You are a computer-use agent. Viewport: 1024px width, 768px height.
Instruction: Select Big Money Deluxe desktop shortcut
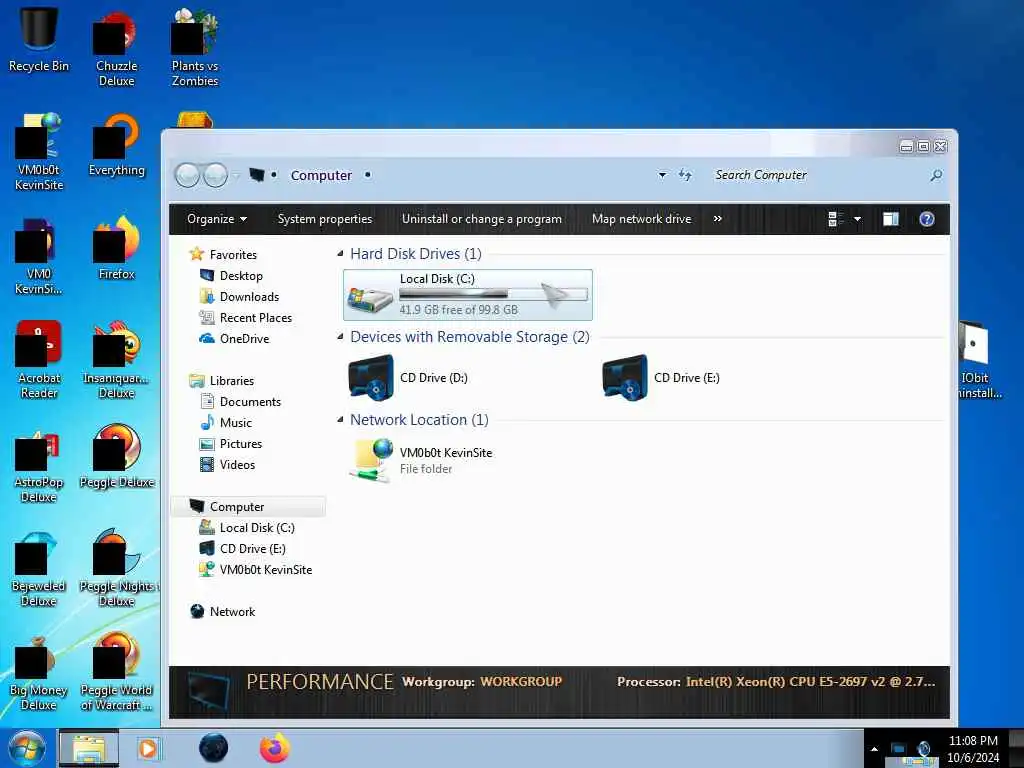coord(39,672)
